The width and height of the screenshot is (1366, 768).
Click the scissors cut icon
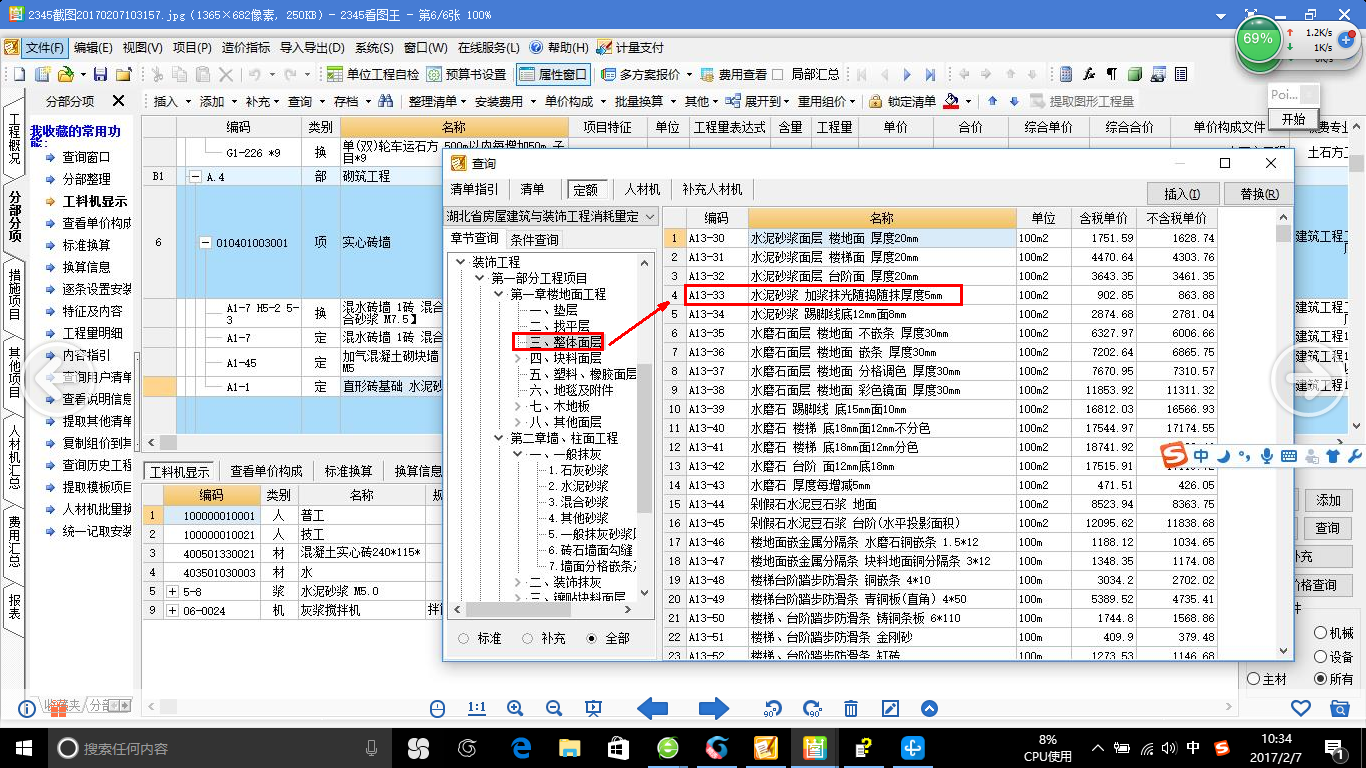[158, 75]
